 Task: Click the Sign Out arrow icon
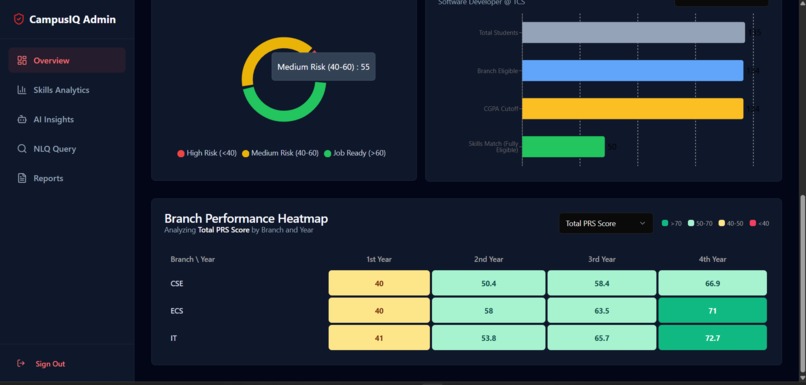(21, 363)
